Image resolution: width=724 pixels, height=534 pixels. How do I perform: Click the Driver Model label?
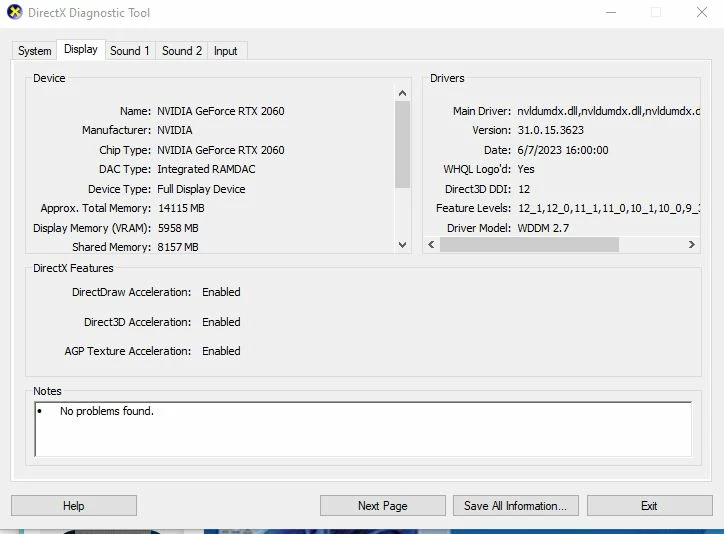[x=479, y=228]
